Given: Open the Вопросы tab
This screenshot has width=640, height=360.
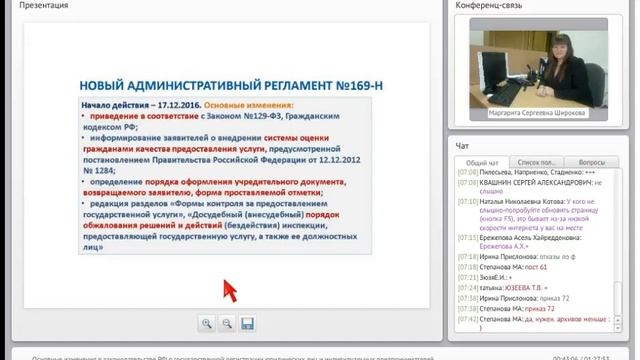Looking at the screenshot, I should pos(592,162).
